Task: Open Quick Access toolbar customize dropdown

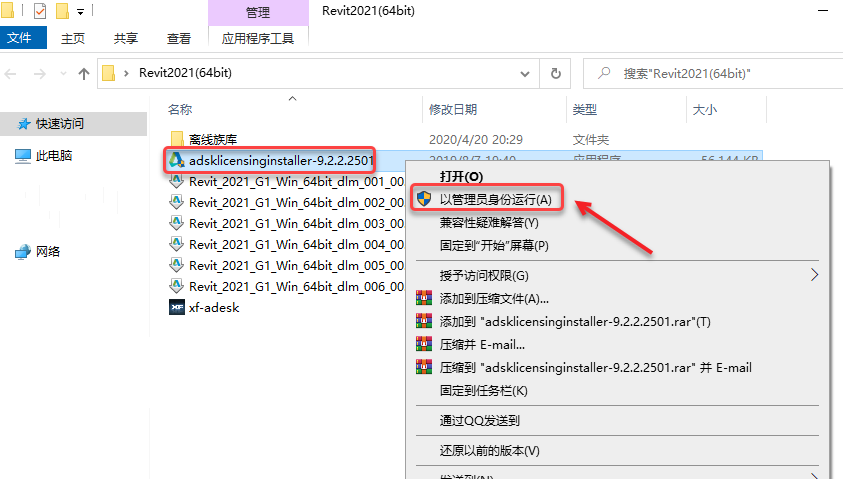Action: click(x=80, y=11)
